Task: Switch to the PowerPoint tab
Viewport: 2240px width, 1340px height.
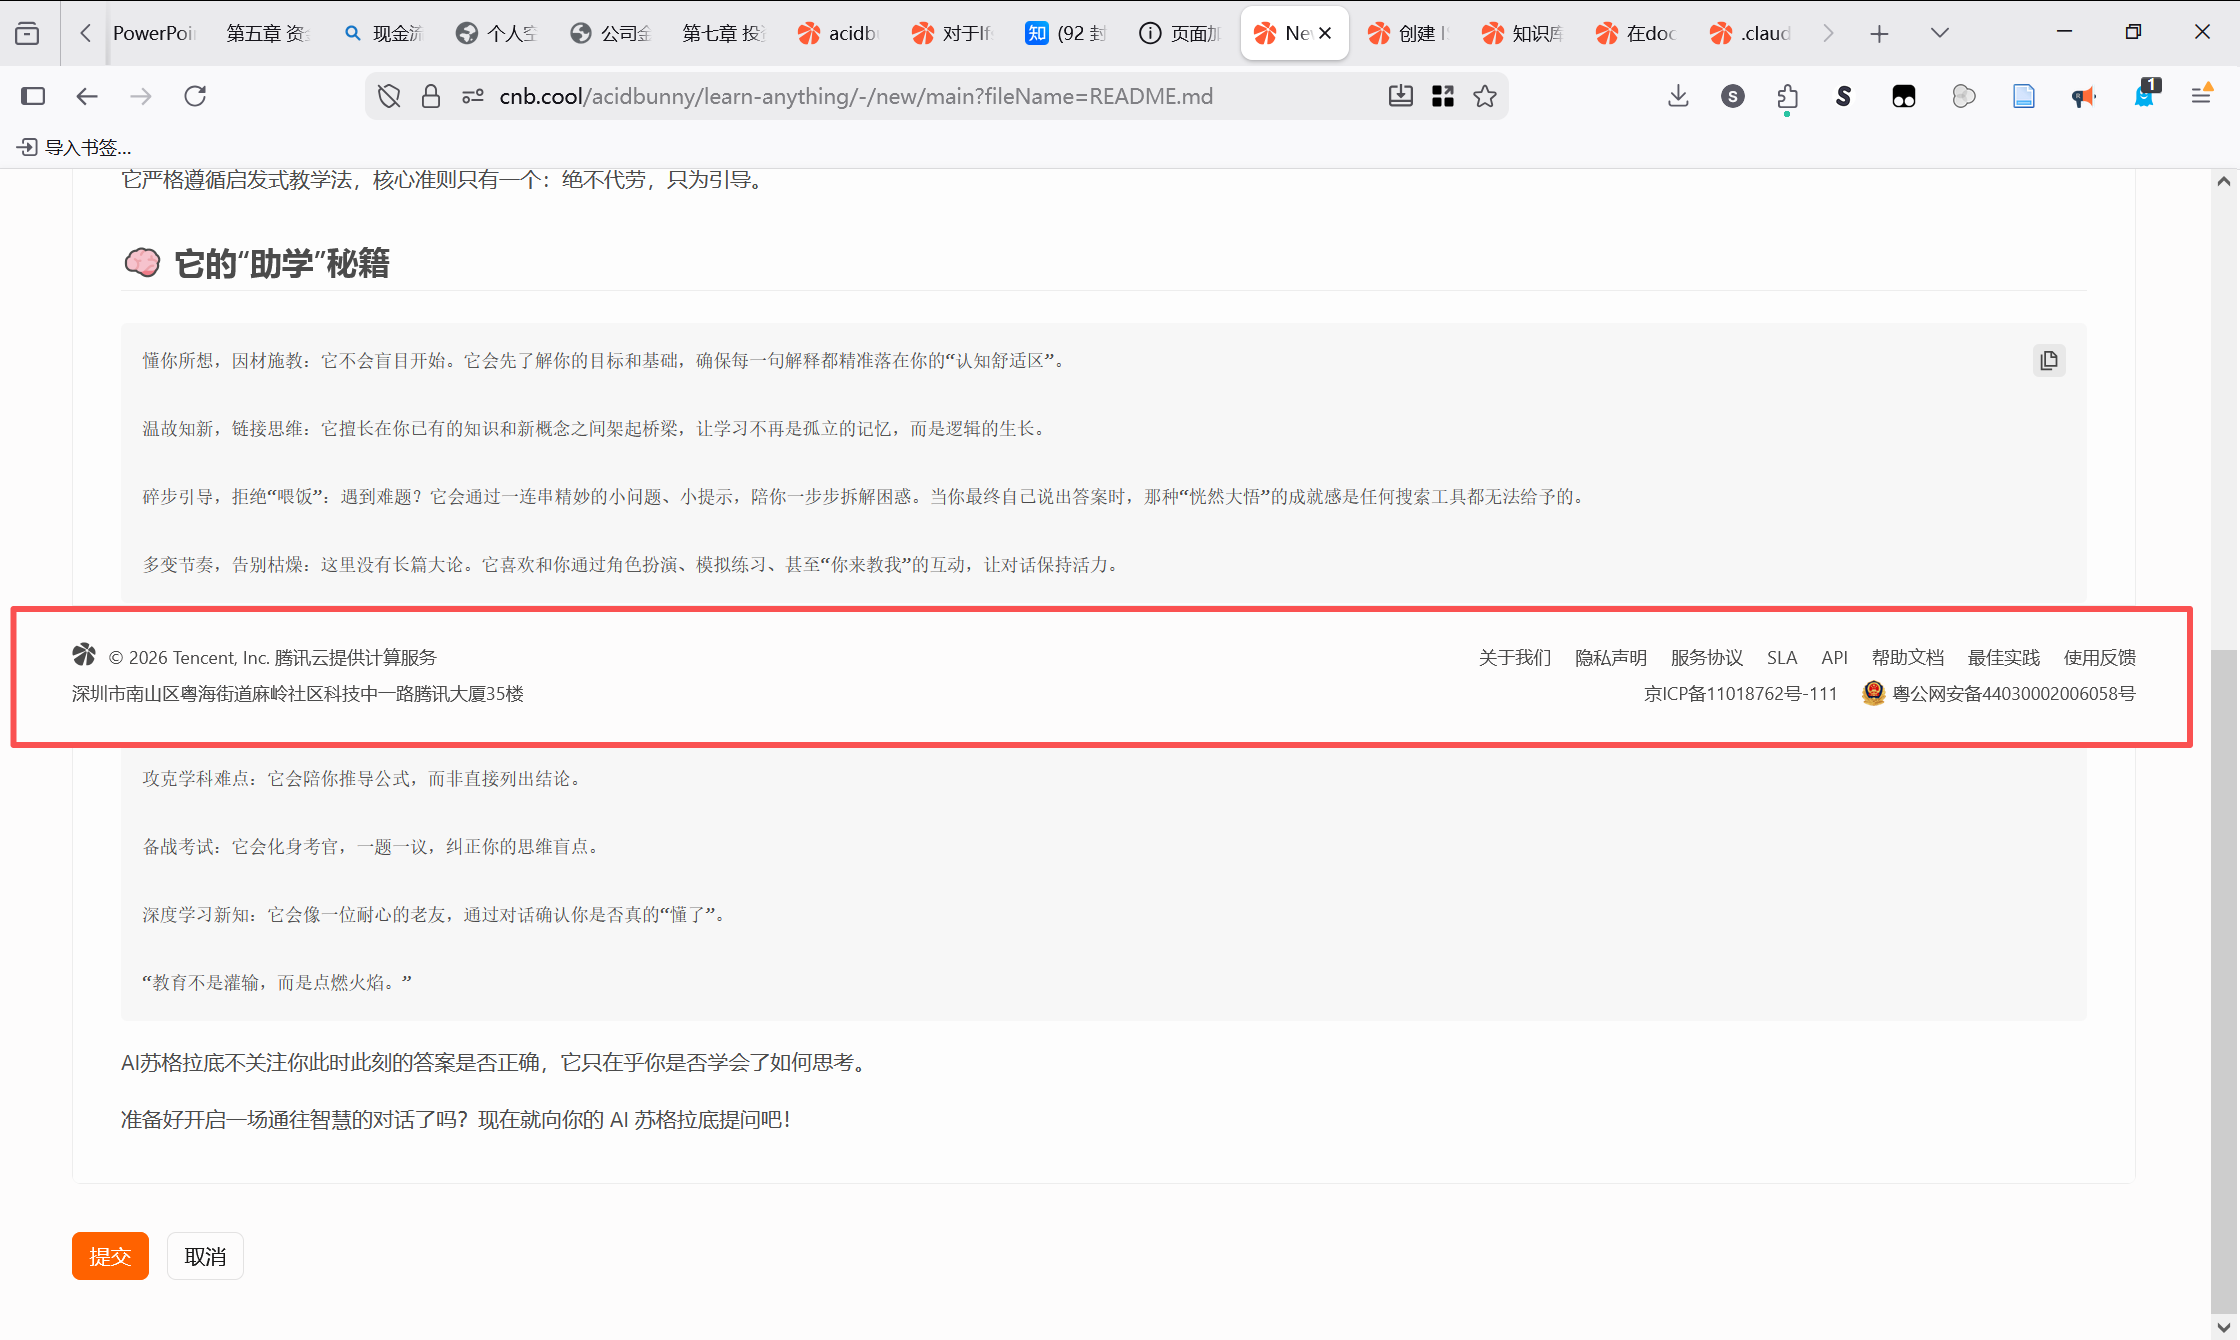Action: point(154,33)
